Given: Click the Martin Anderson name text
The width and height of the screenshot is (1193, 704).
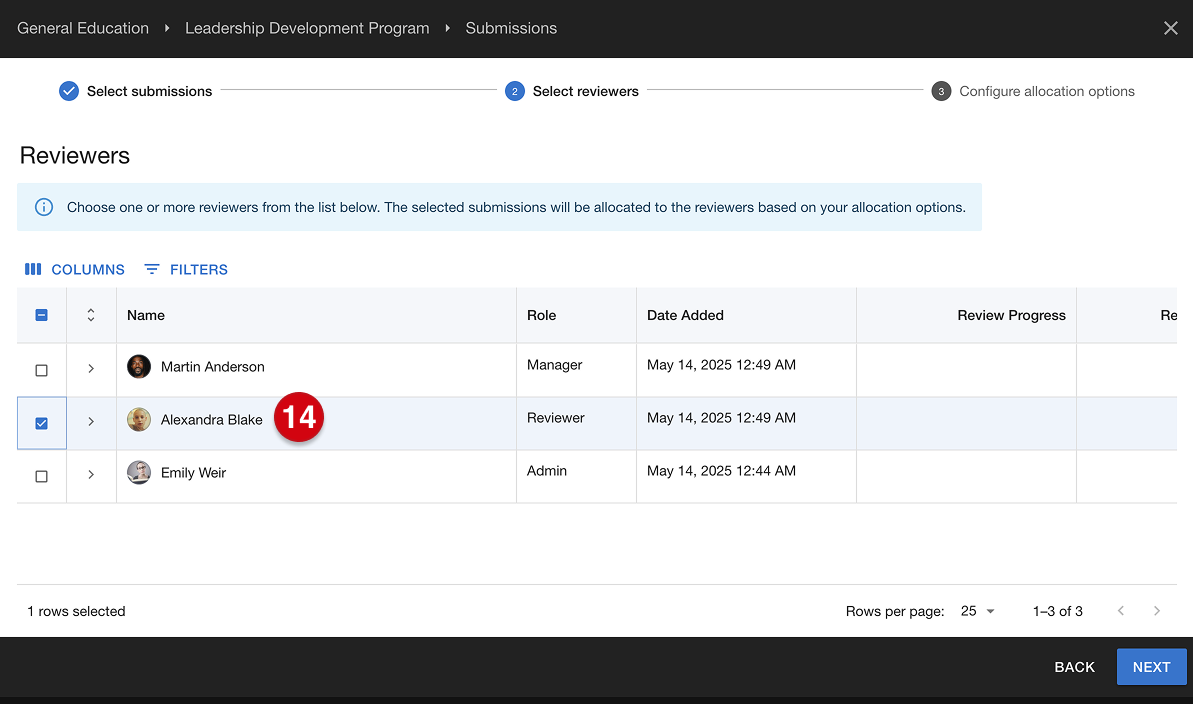Looking at the screenshot, I should [x=212, y=367].
